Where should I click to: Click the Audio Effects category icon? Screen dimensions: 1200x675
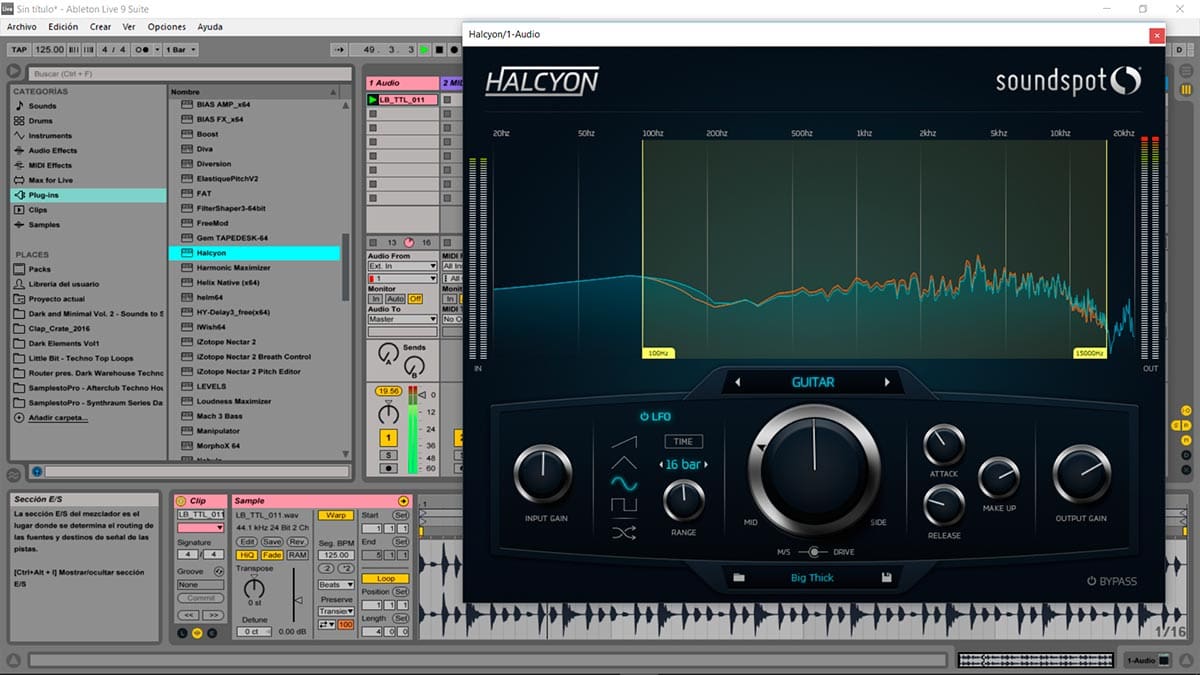click(19, 151)
